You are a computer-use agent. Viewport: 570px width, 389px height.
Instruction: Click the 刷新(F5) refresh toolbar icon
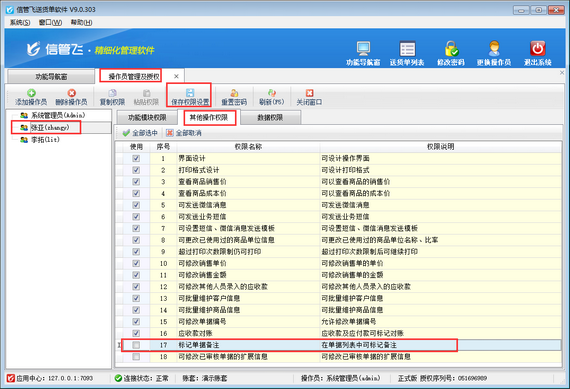[x=272, y=93]
